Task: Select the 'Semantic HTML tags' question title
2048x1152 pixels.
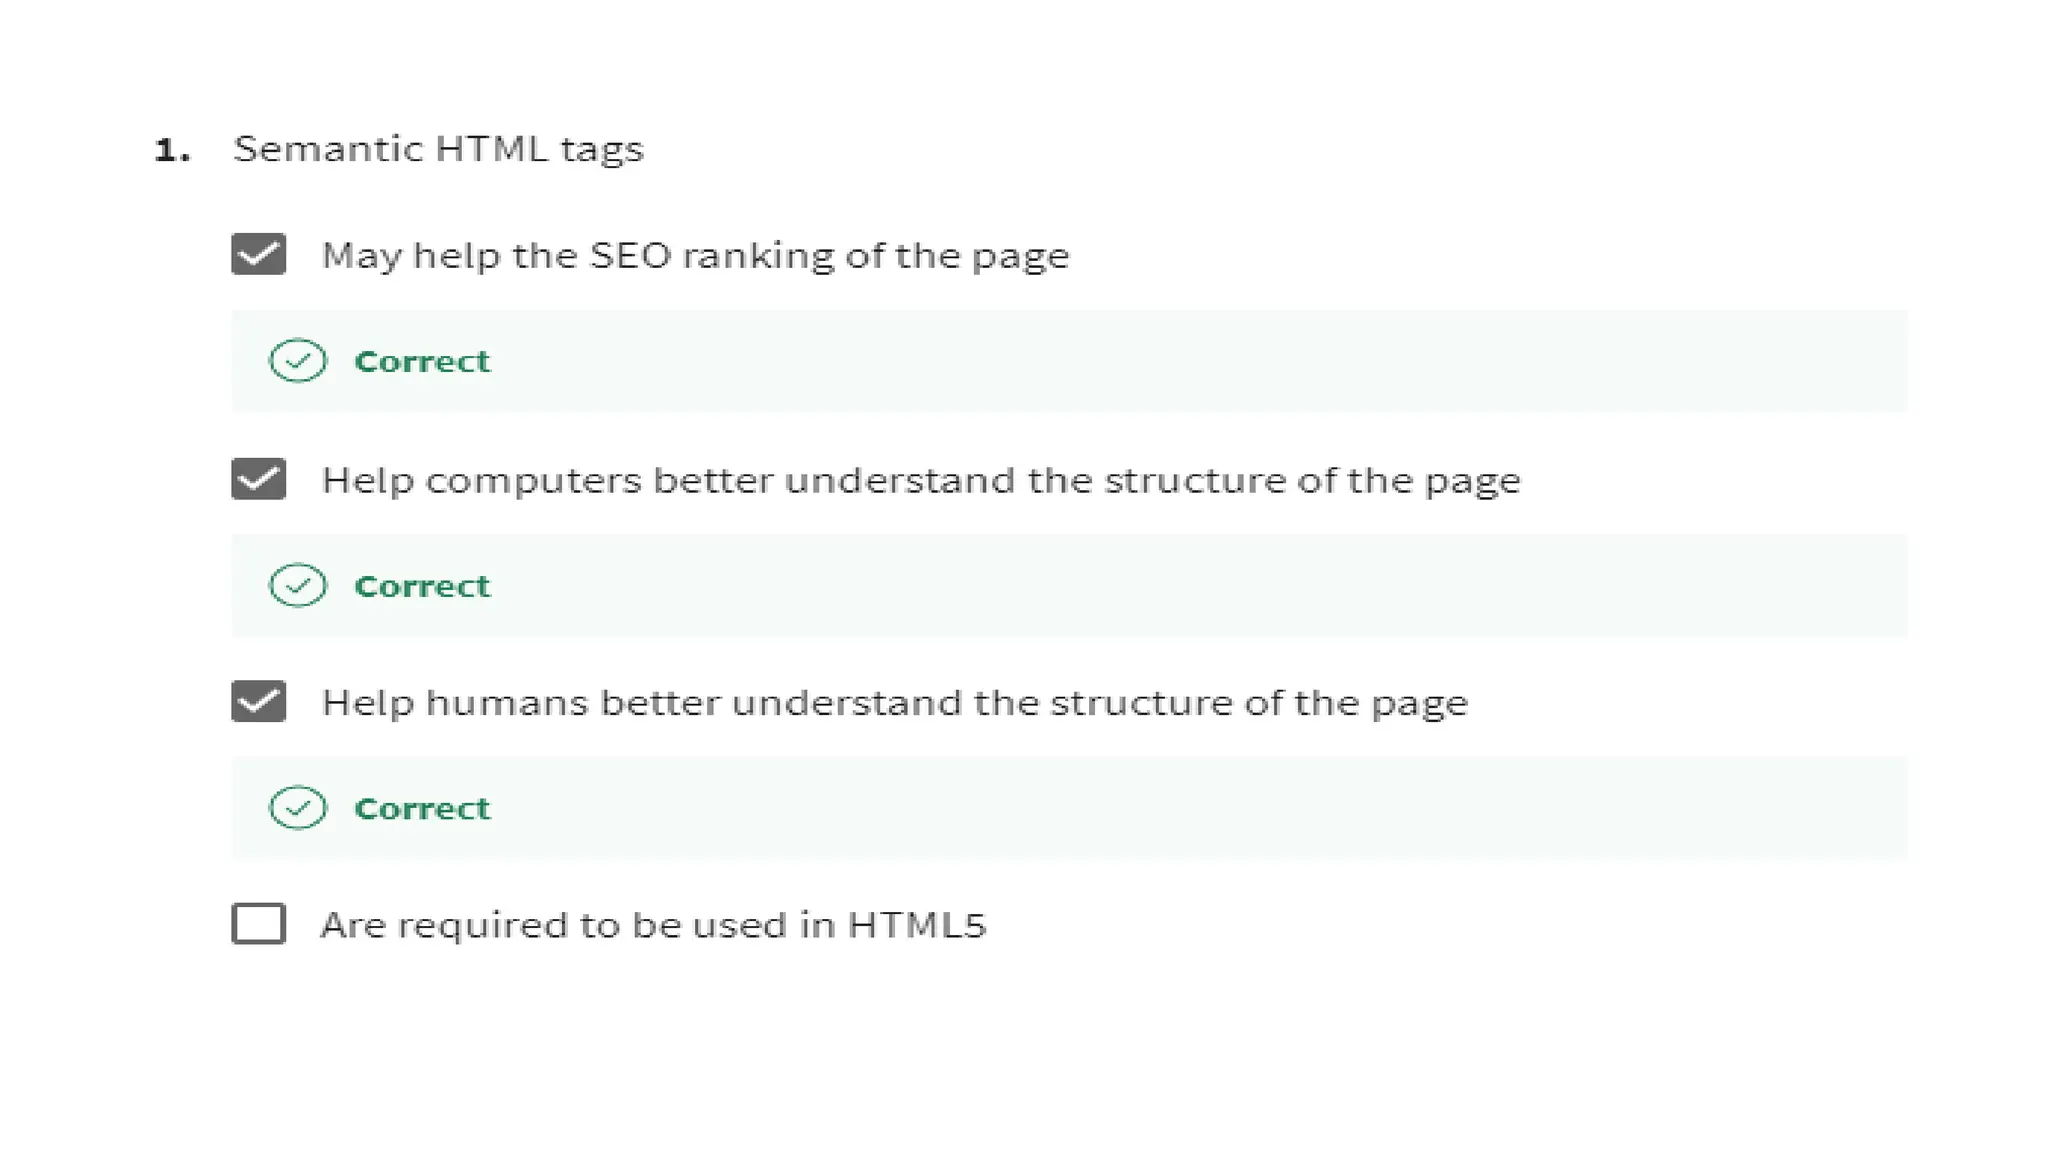Action: point(438,149)
